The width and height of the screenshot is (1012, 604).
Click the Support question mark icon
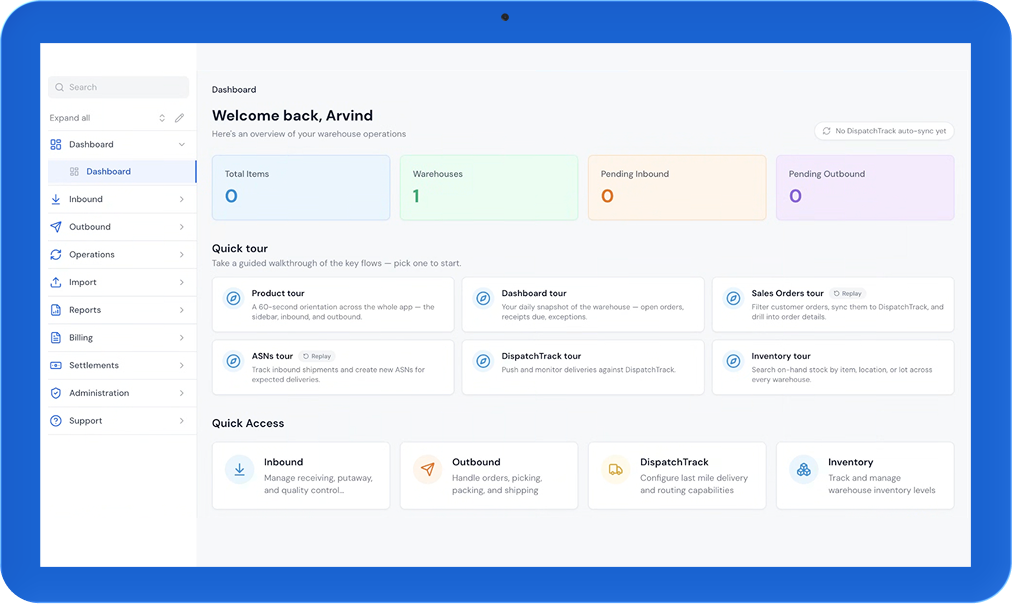click(56, 421)
